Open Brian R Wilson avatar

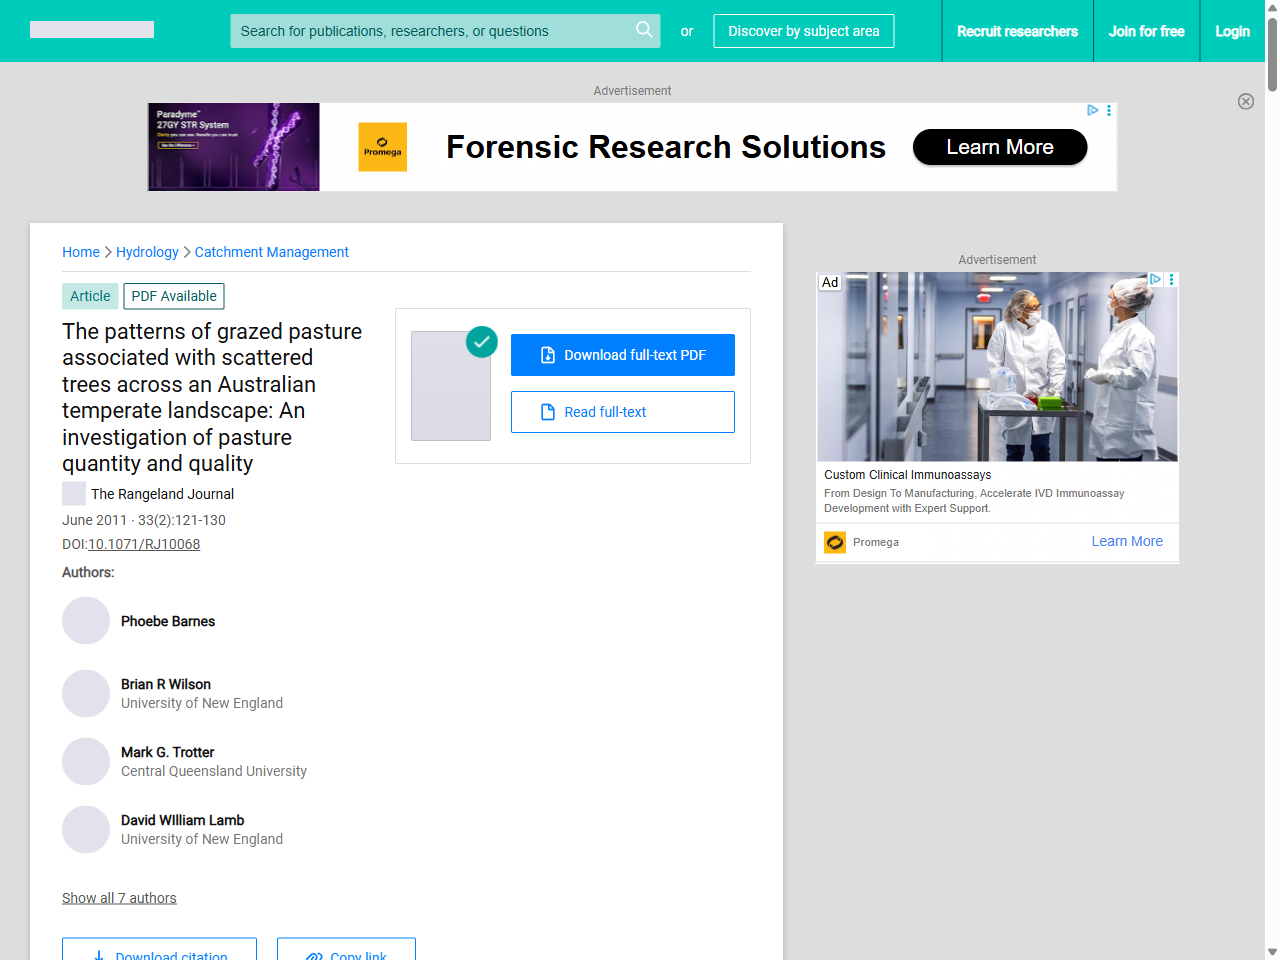(x=86, y=693)
